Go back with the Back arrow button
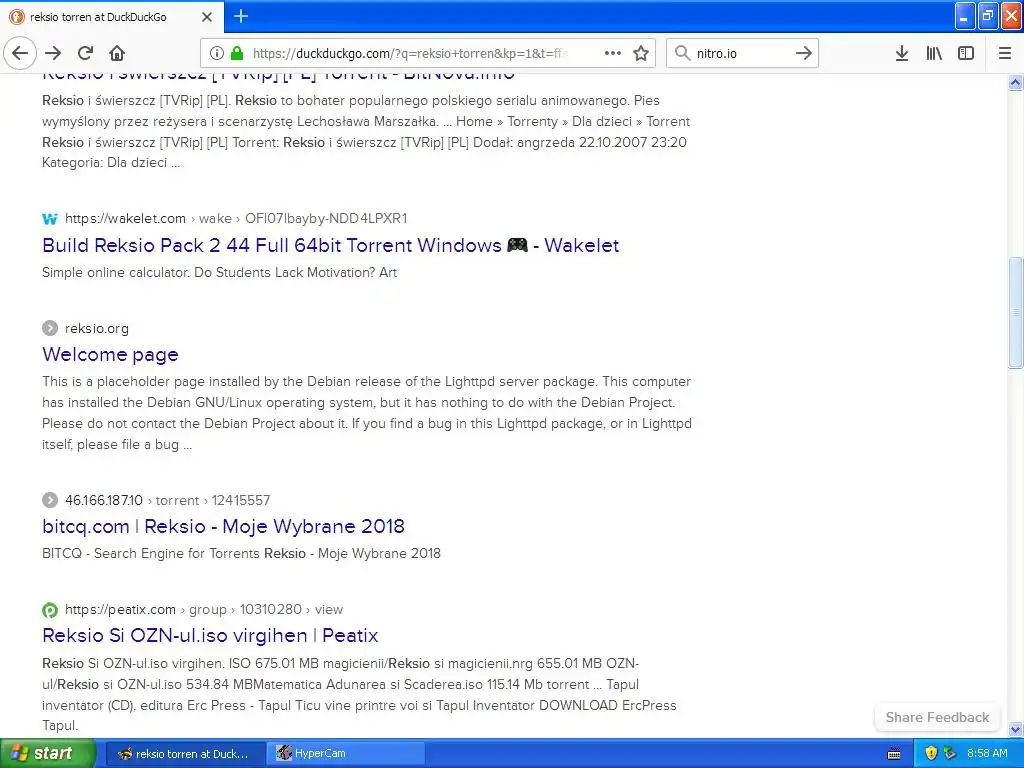This screenshot has height=768, width=1024. [20, 53]
